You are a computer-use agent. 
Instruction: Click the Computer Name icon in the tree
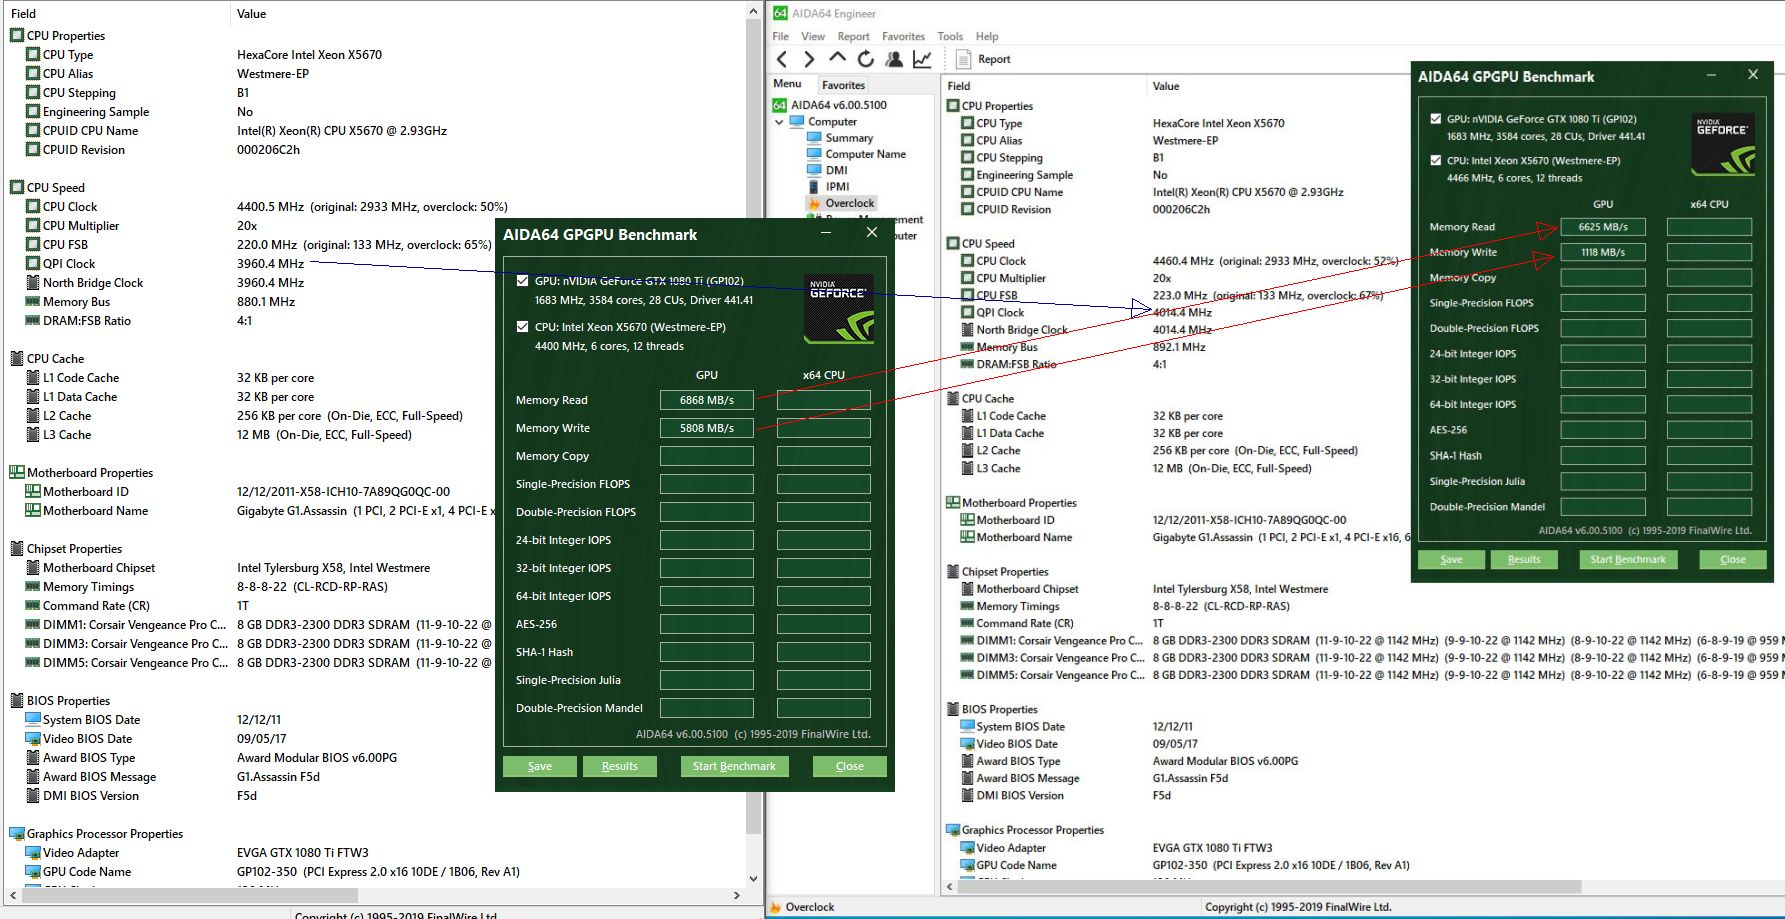pos(814,154)
